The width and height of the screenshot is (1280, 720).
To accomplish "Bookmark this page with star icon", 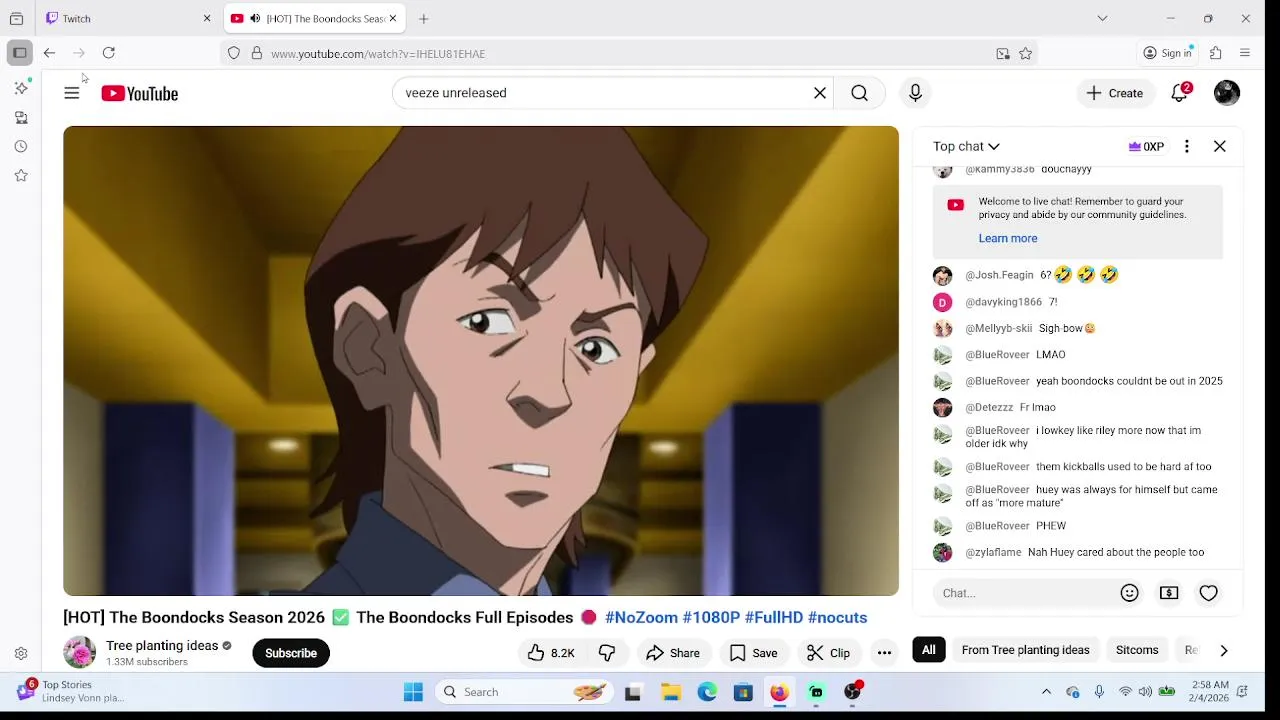I will click(1025, 54).
